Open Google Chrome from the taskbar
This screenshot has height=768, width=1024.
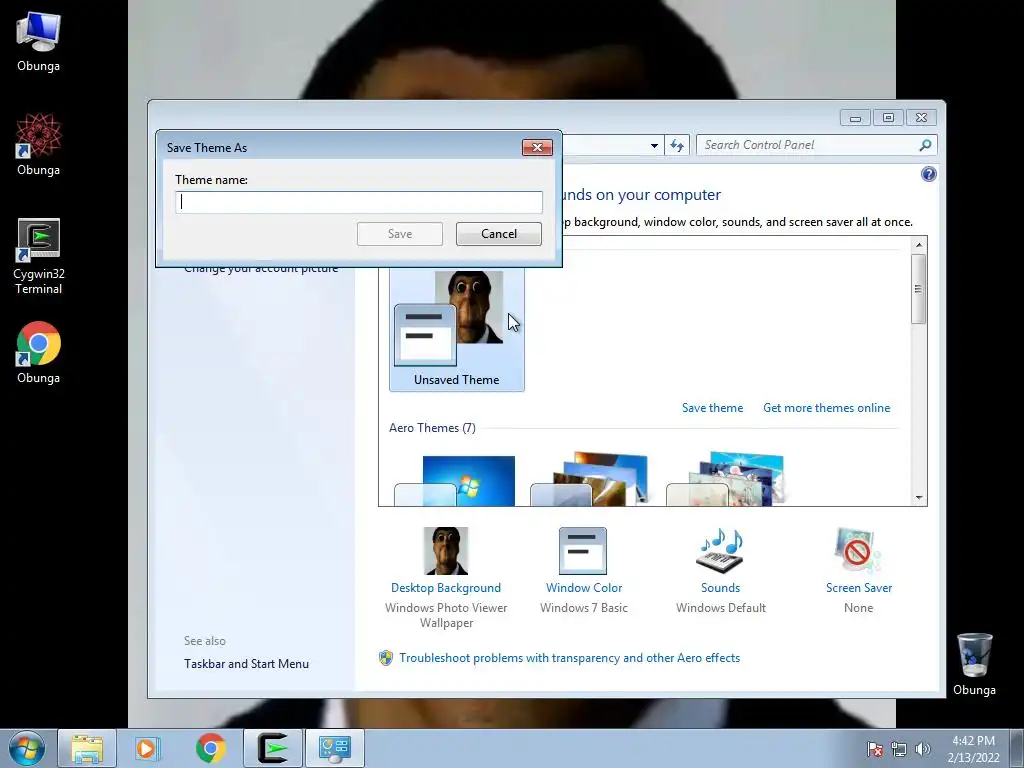click(210, 748)
